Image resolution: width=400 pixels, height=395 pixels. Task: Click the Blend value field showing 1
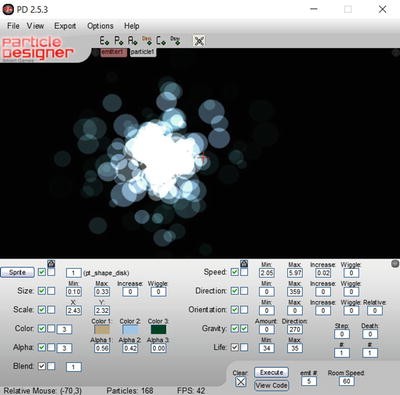(74, 367)
